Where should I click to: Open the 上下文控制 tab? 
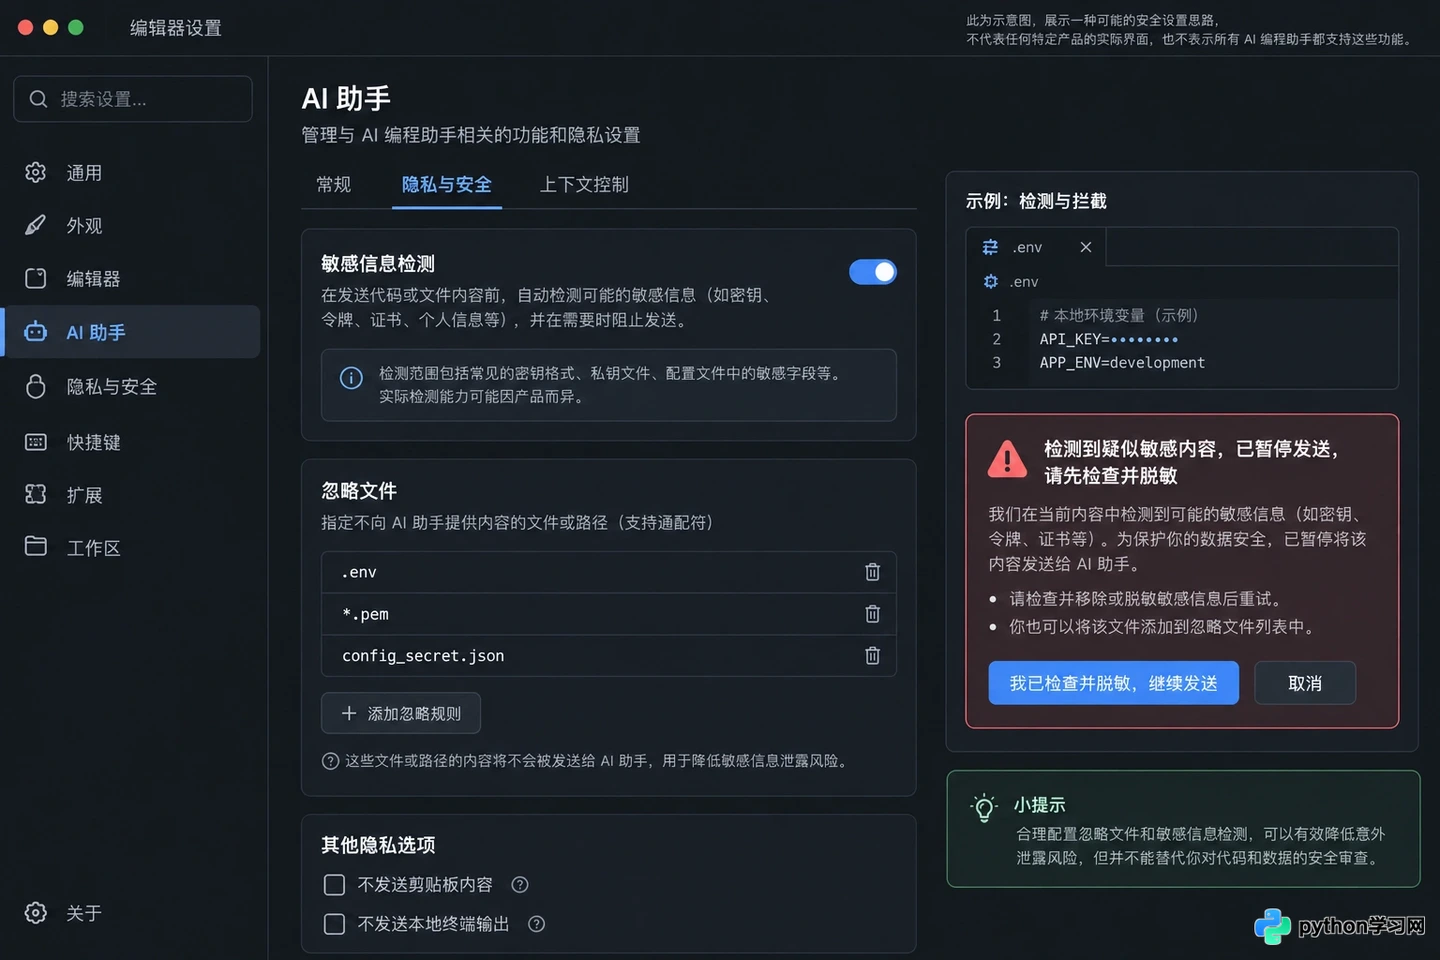tap(584, 185)
